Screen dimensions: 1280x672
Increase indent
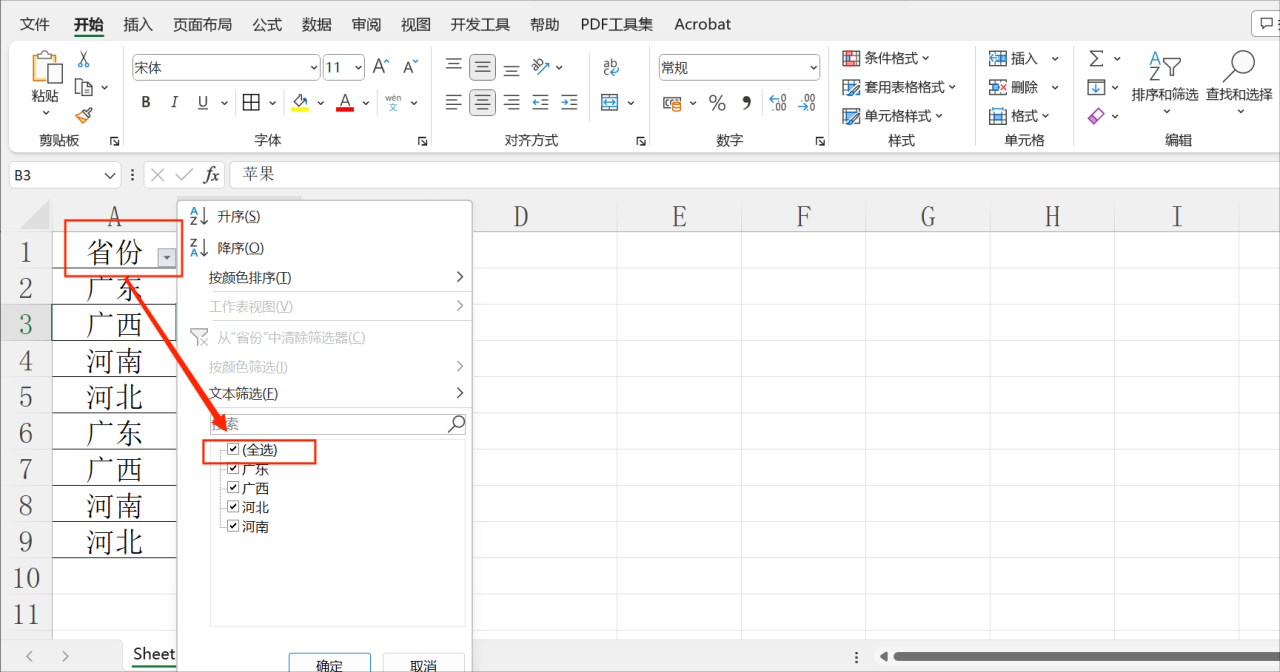pos(569,102)
